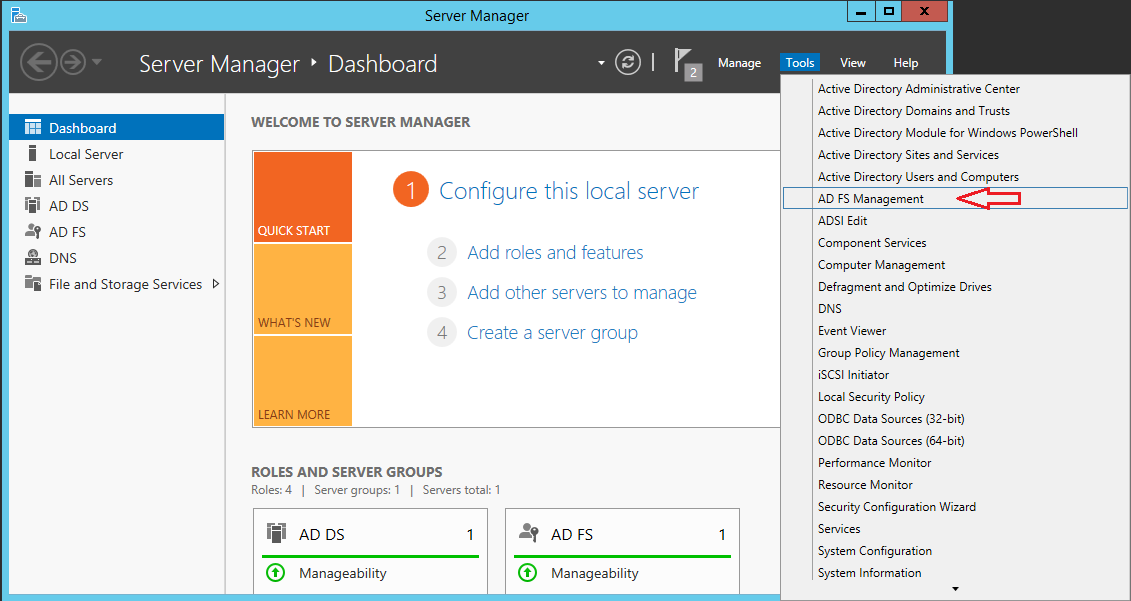
Task: Click the DNS icon in sidebar
Action: coord(33,258)
